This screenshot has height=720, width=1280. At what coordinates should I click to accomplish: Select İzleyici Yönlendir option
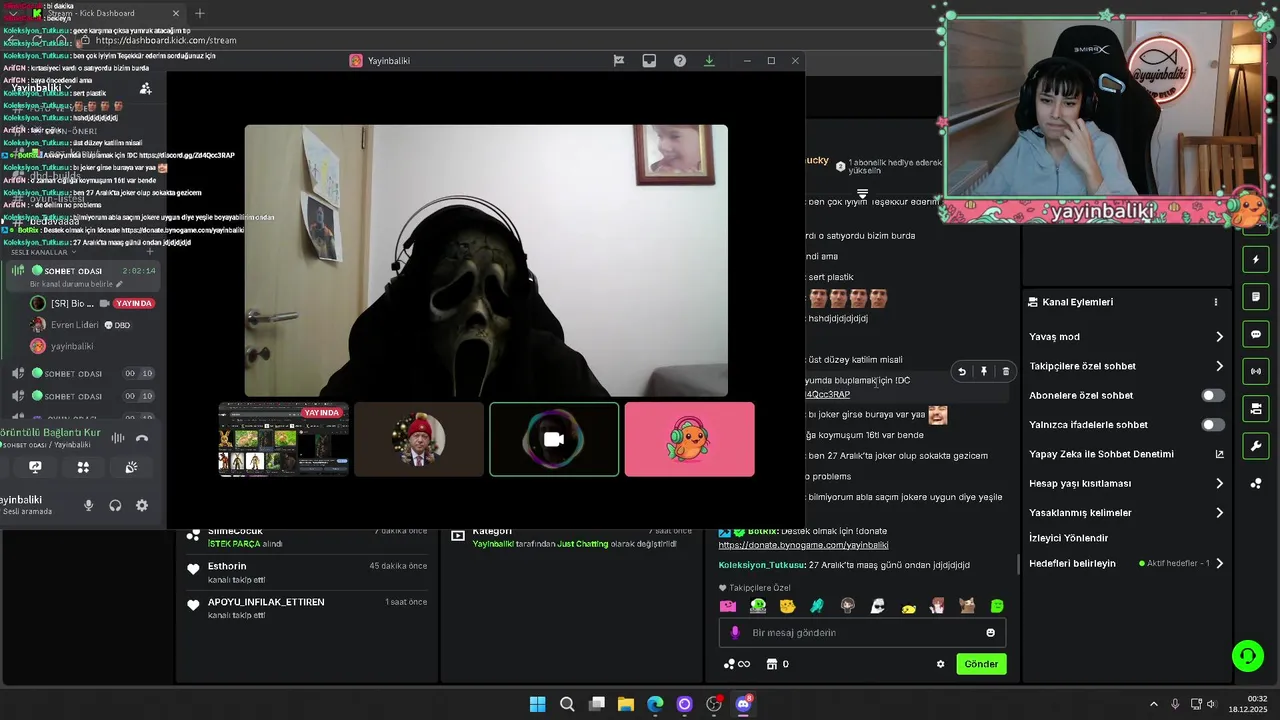pyautogui.click(x=1068, y=538)
